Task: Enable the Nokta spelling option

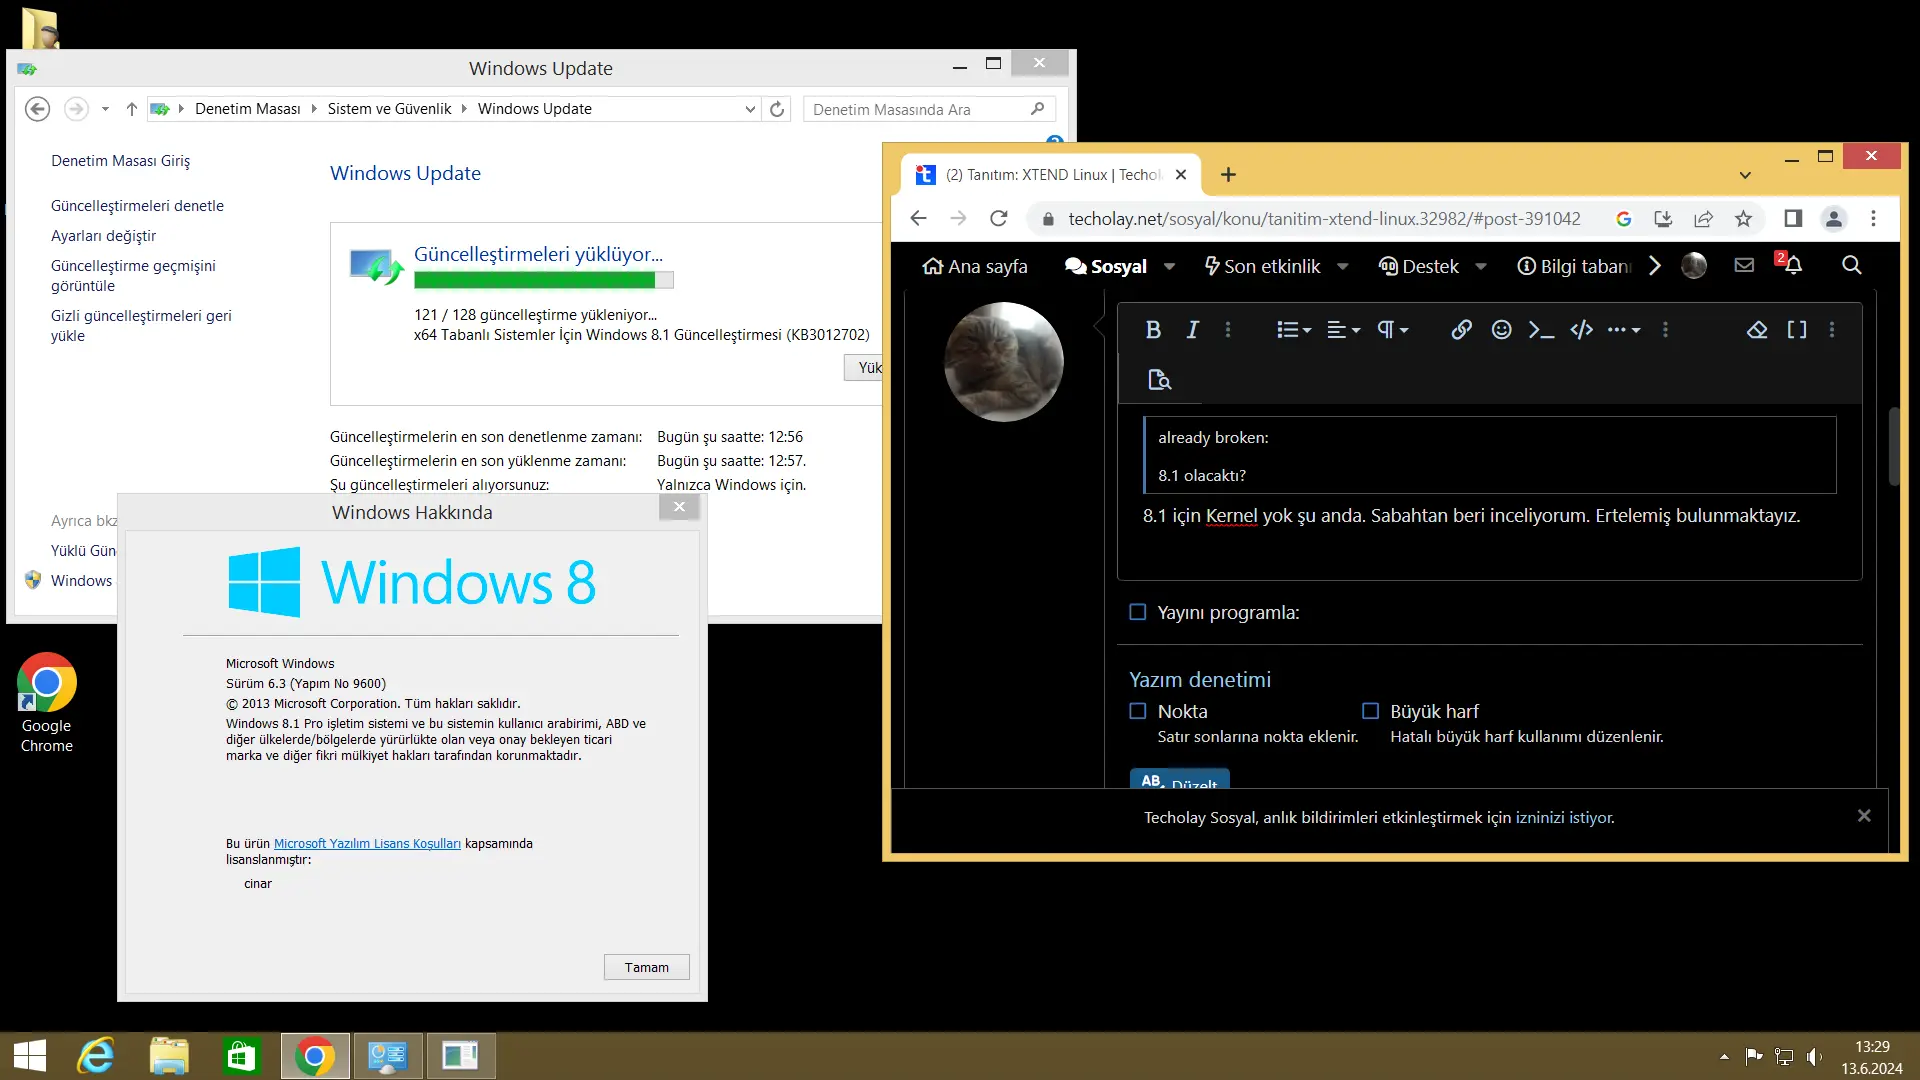Action: (1137, 711)
